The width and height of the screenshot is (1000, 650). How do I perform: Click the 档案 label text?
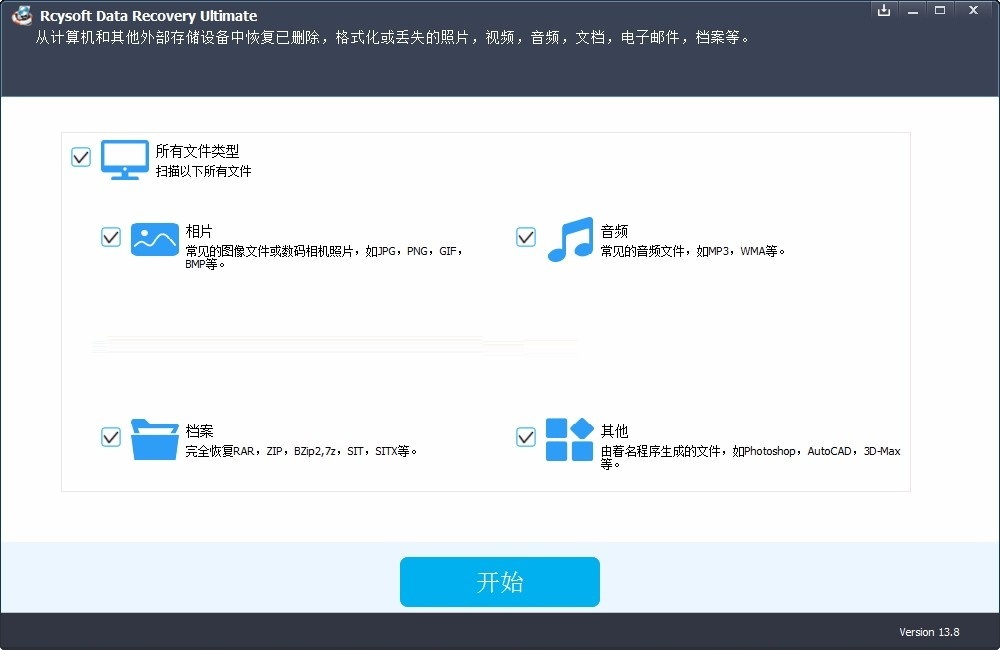click(x=199, y=431)
